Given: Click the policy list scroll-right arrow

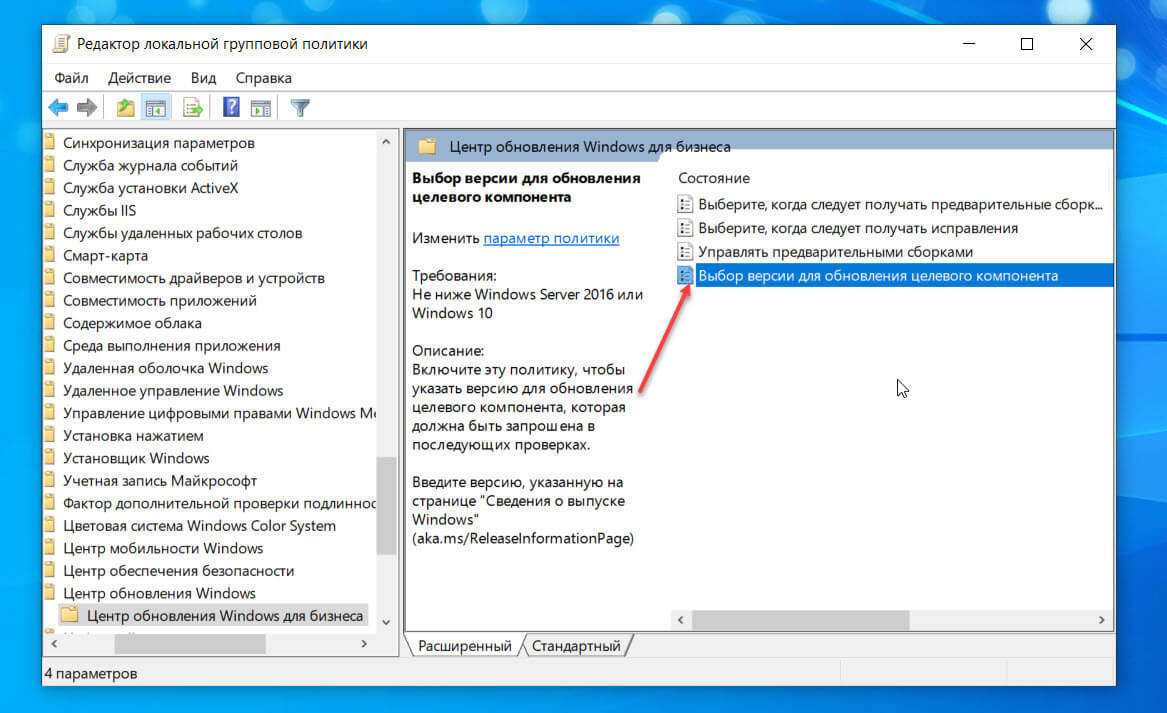Looking at the screenshot, I should pos(1102,620).
